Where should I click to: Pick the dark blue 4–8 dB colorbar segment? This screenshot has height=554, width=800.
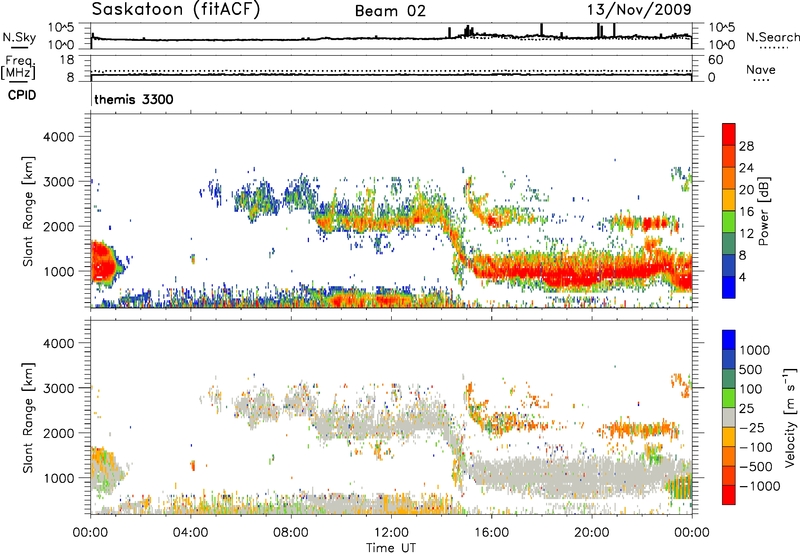coord(729,266)
